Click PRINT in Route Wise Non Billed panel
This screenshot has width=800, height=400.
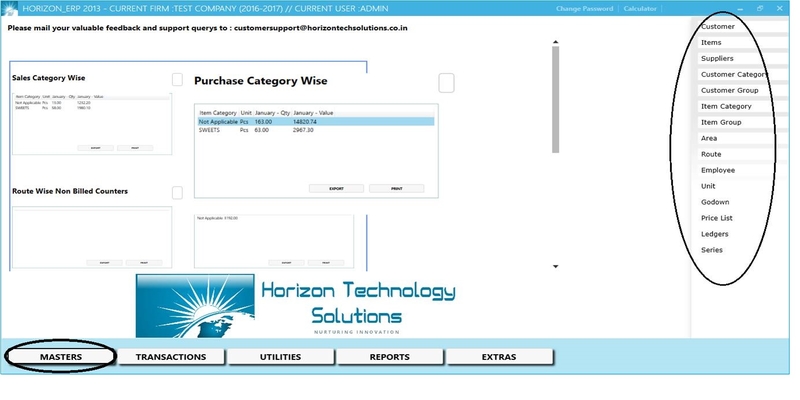click(144, 263)
